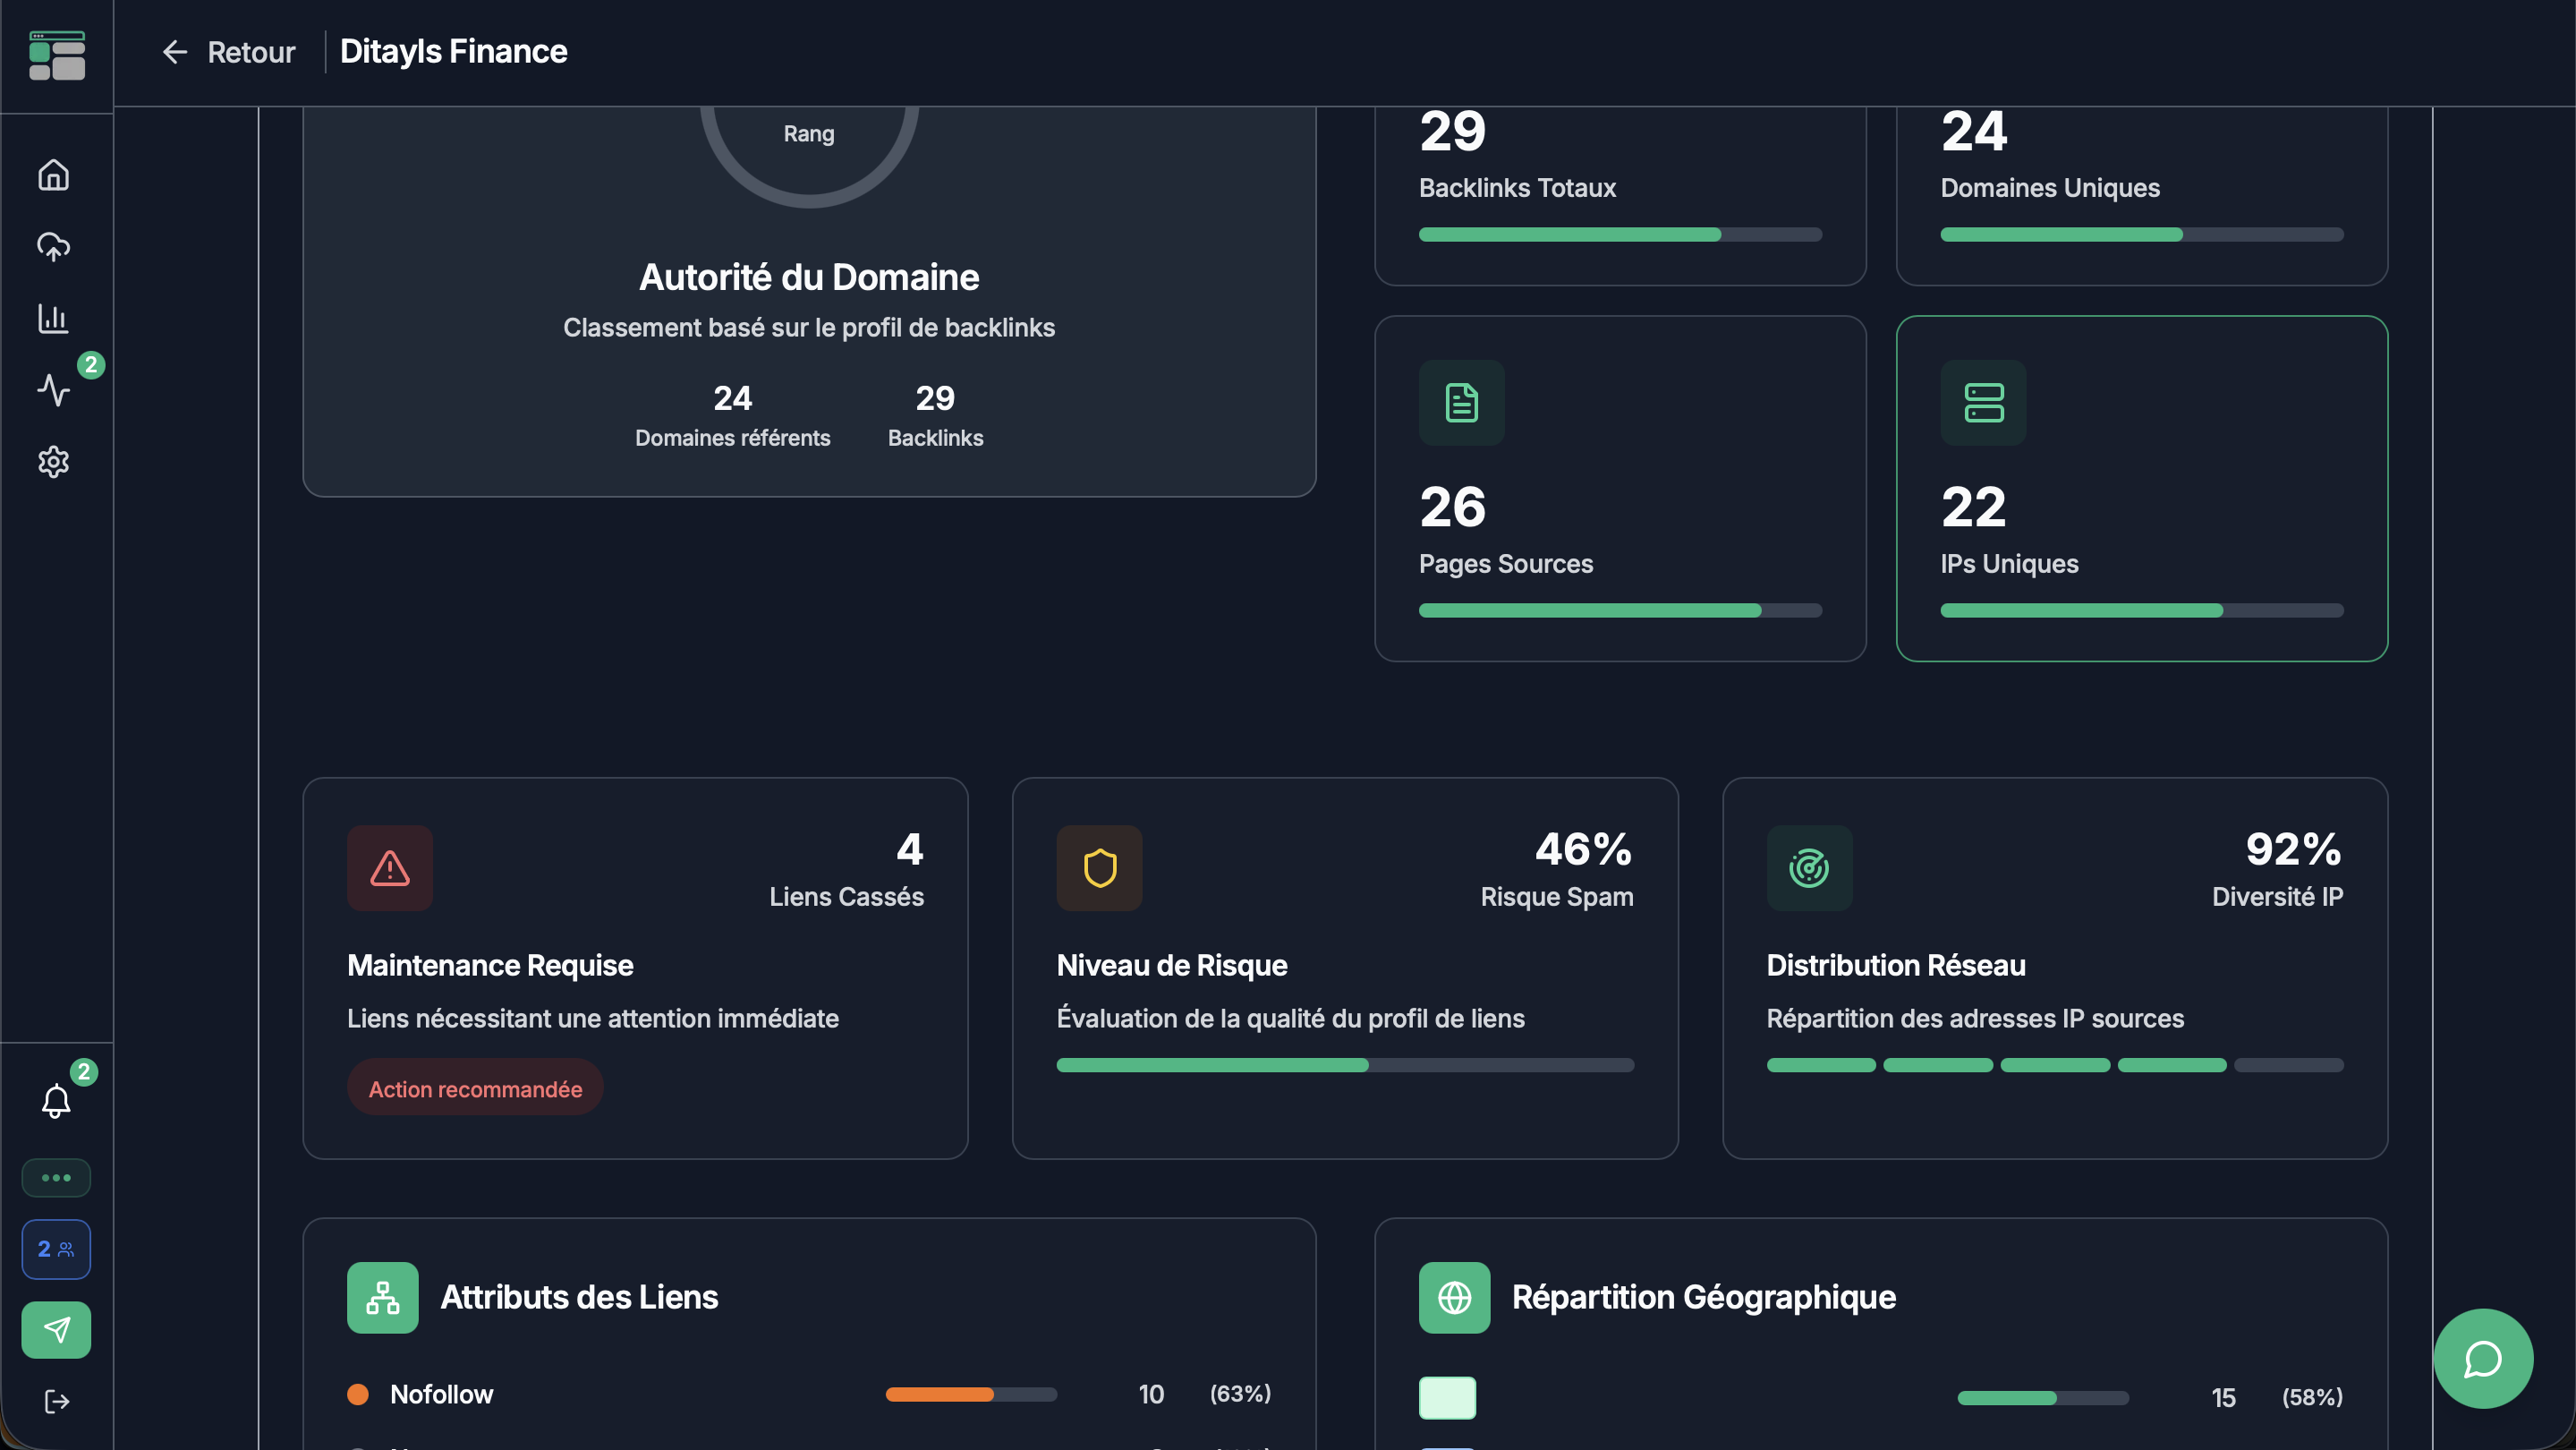Click the logout icon at sidebar bottom
This screenshot has height=1450, width=2576.
click(56, 1401)
